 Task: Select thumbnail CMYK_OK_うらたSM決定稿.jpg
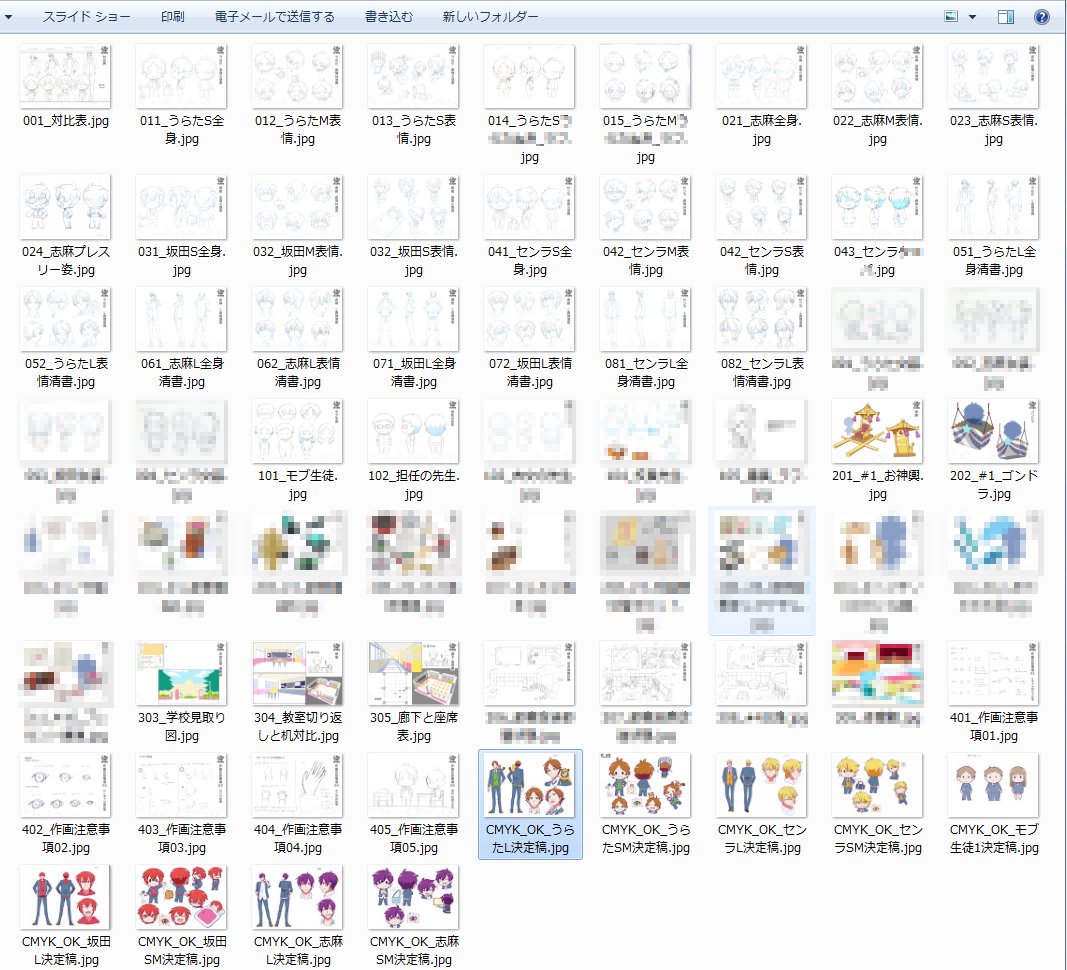click(x=646, y=786)
